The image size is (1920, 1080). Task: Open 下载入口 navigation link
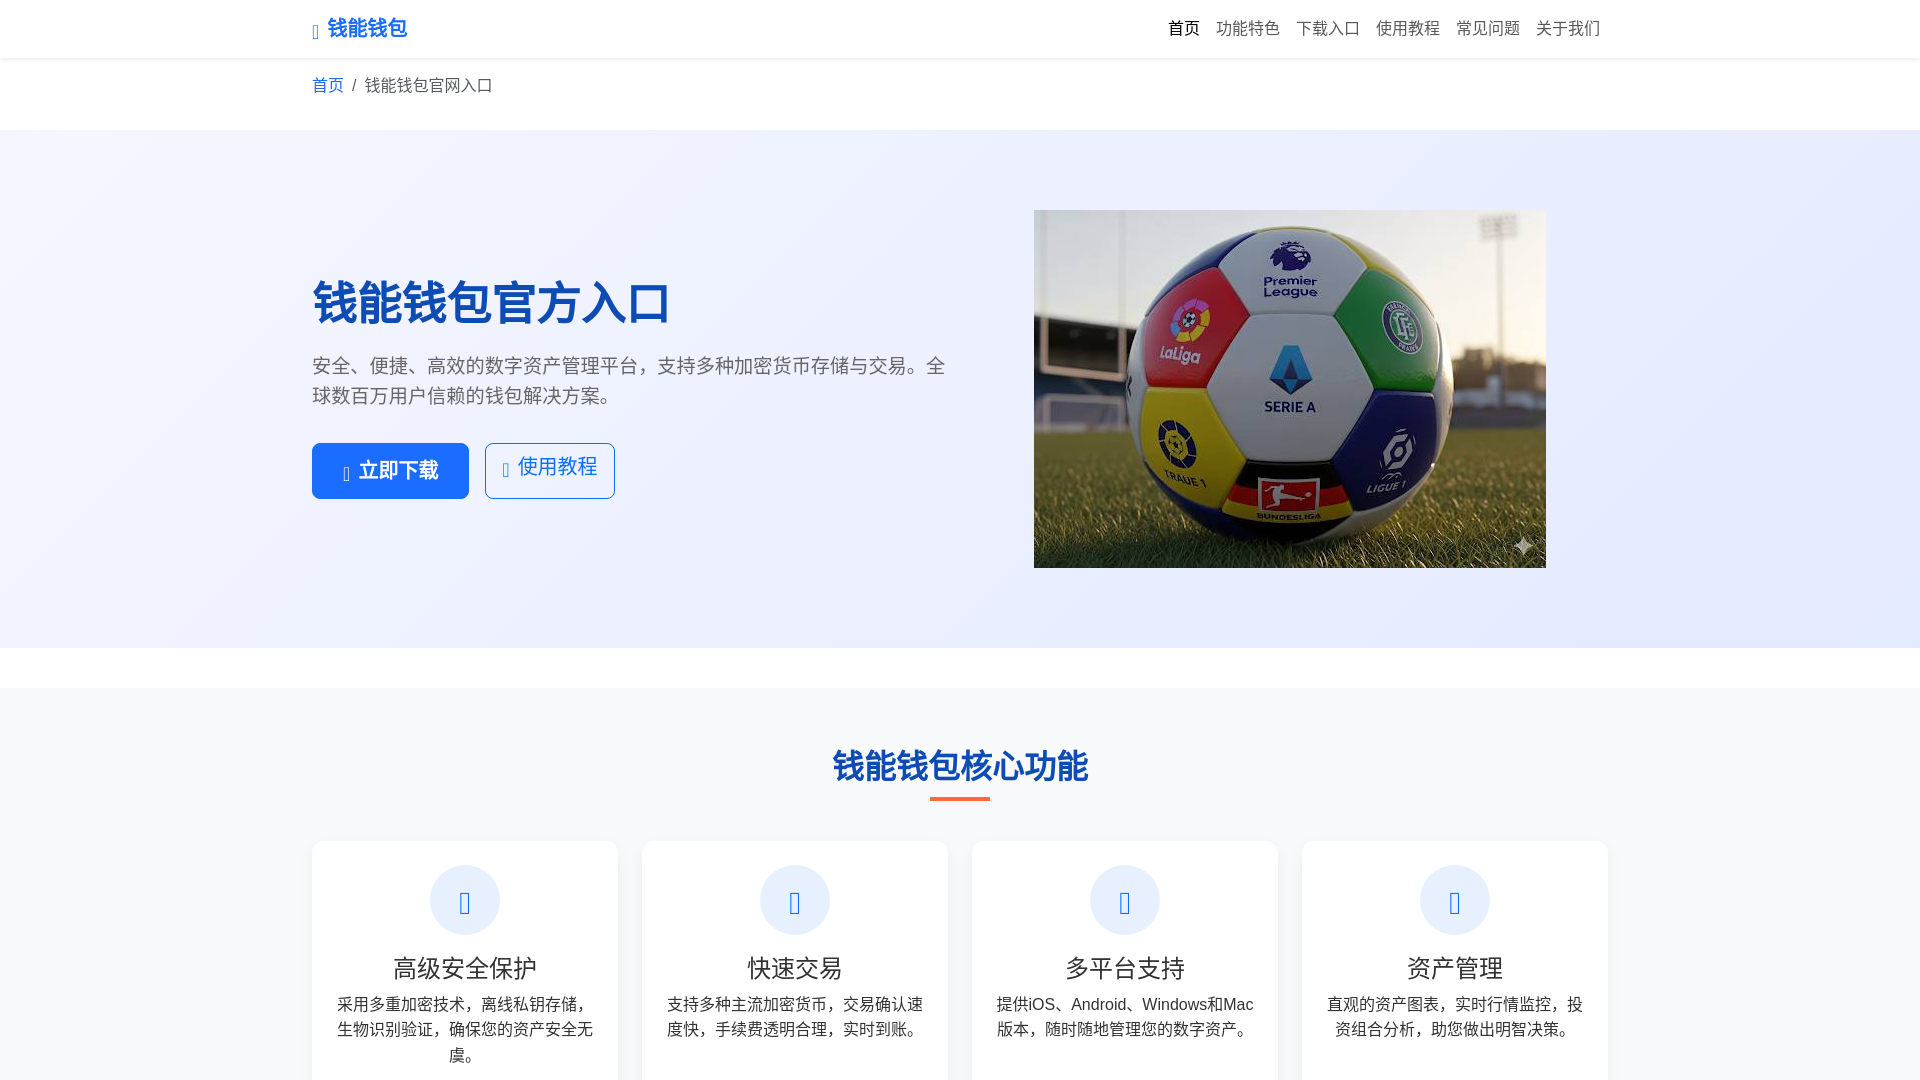click(x=1328, y=29)
